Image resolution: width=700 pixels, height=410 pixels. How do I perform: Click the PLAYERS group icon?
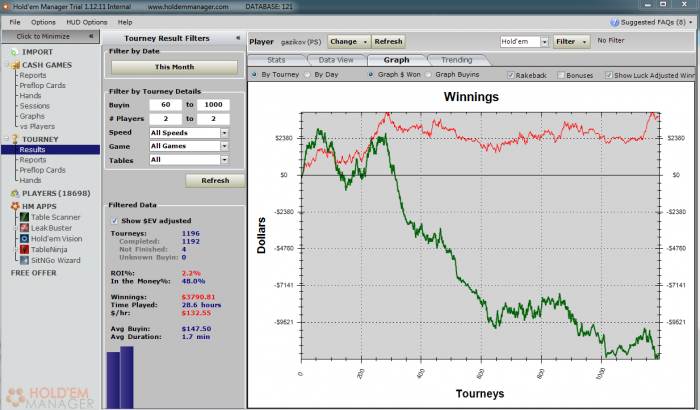(x=15, y=193)
